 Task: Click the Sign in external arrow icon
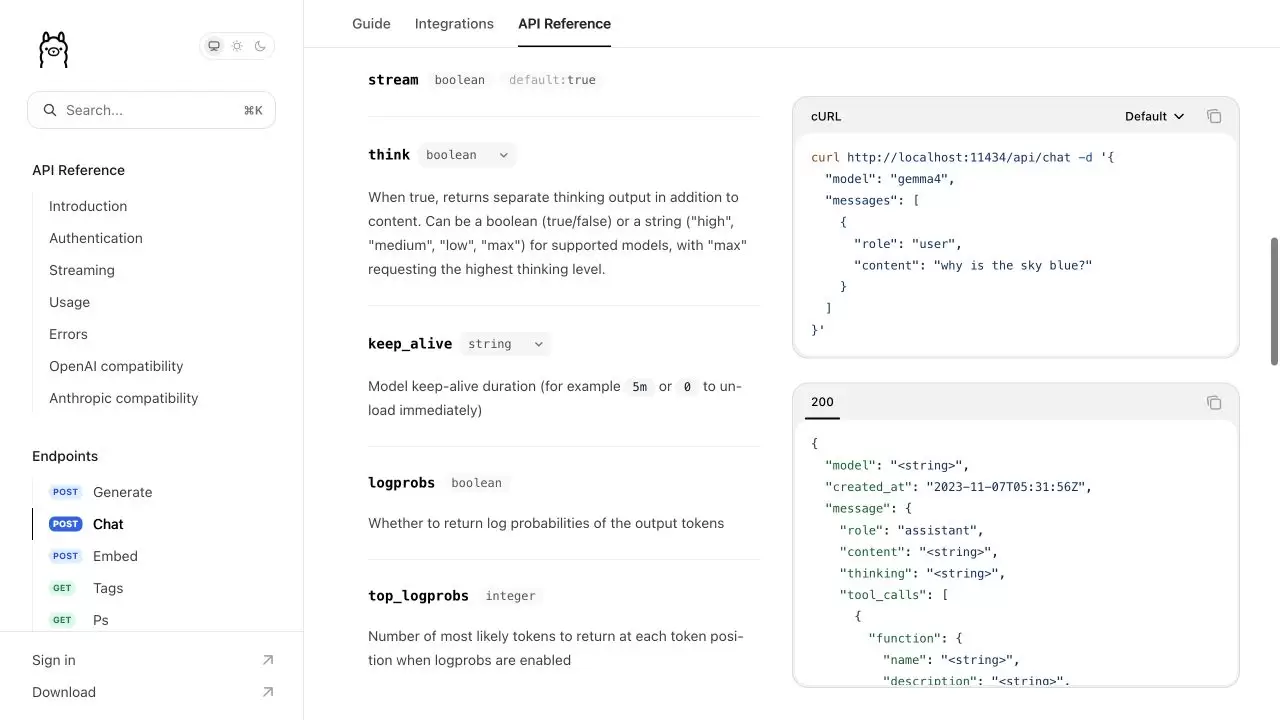pos(267,660)
